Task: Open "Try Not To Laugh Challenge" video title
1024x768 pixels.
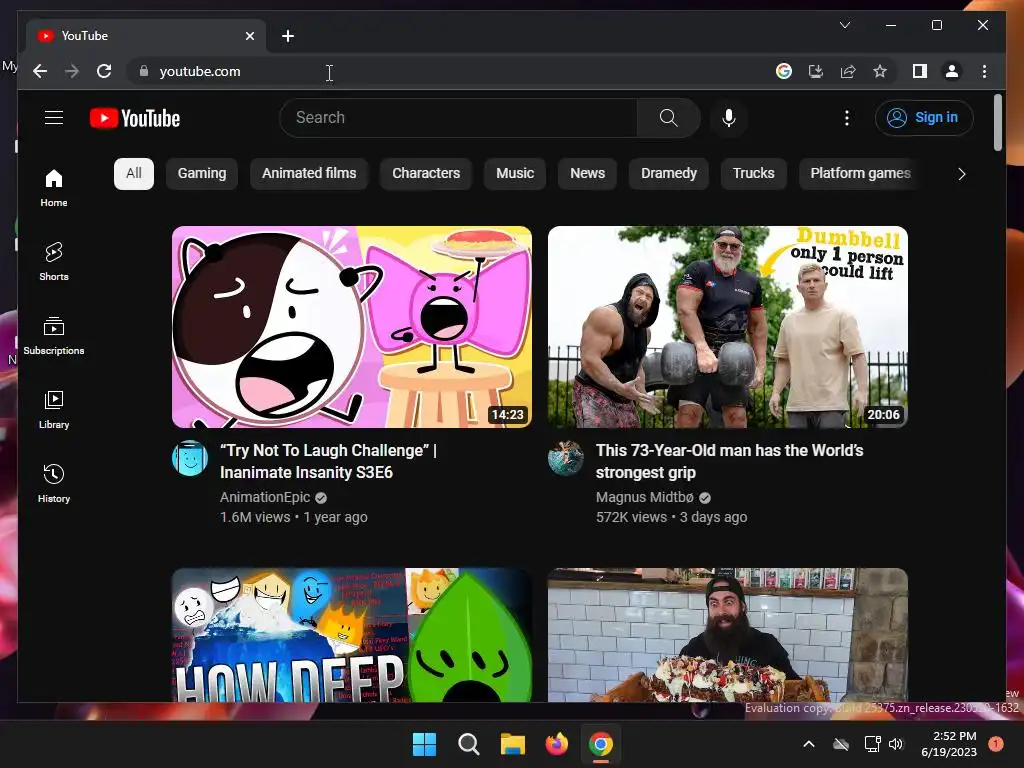Action: [x=328, y=461]
